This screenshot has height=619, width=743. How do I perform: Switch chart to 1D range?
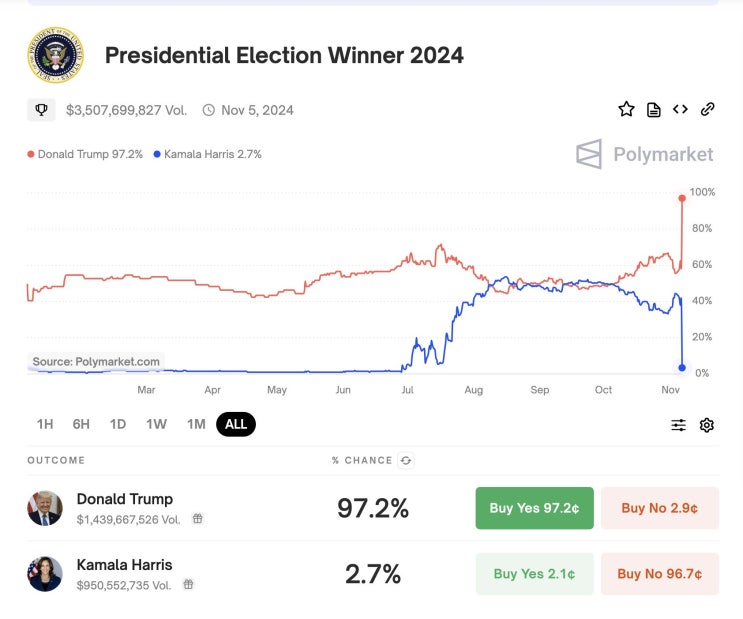(x=118, y=424)
